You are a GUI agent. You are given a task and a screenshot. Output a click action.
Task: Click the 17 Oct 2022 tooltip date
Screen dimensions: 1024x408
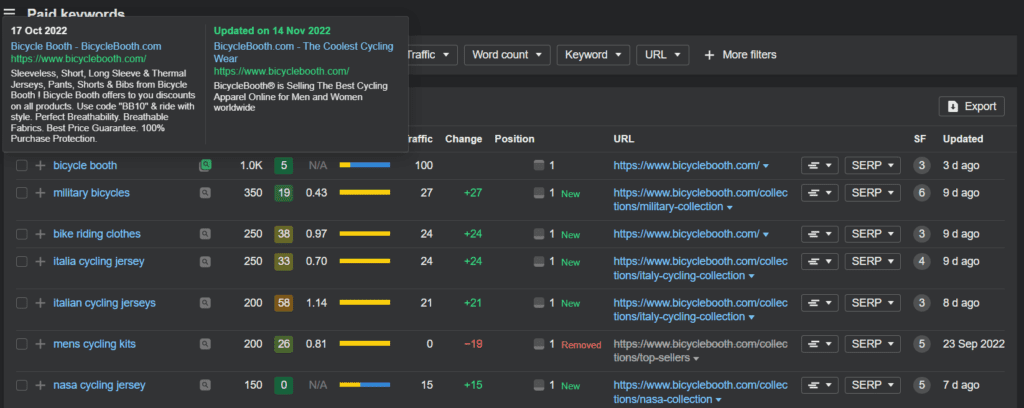click(x=39, y=30)
